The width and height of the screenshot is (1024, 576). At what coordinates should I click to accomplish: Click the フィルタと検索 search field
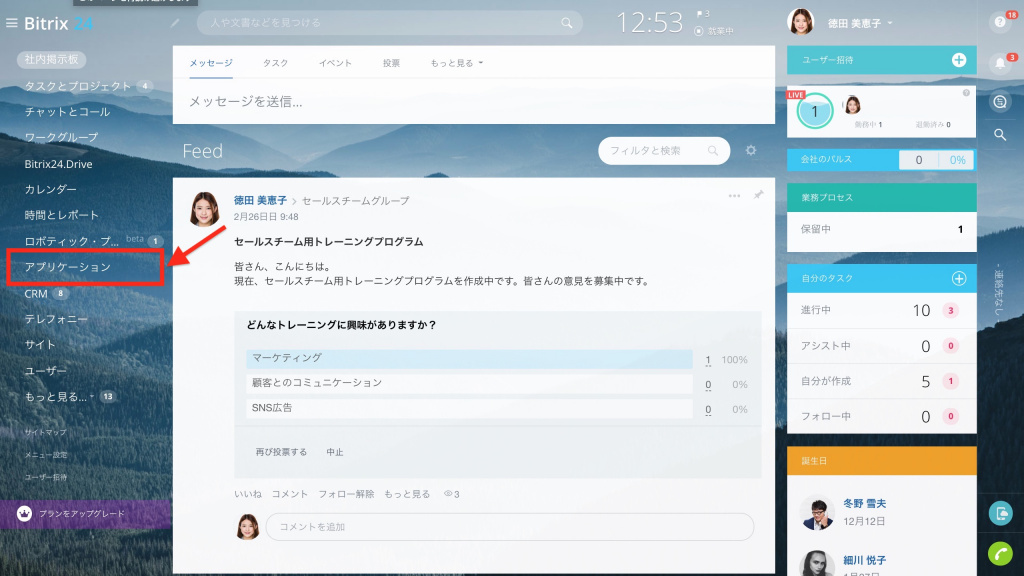[664, 151]
